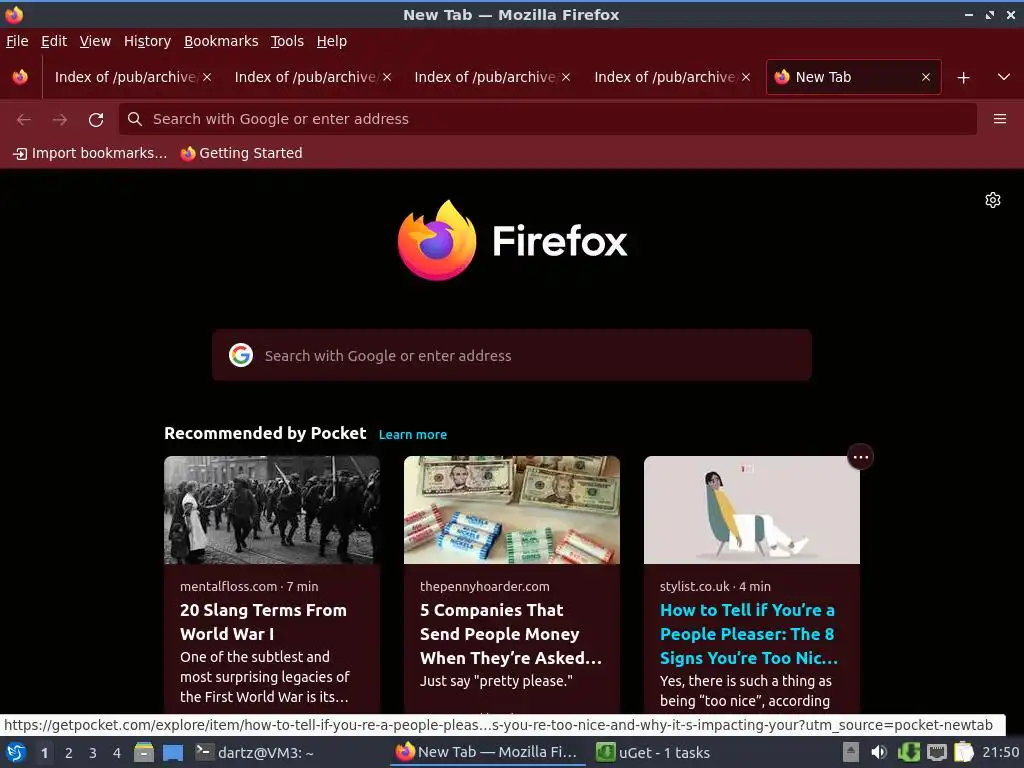This screenshot has width=1024, height=768.
Task: Open the Help menu
Action: coord(332,41)
